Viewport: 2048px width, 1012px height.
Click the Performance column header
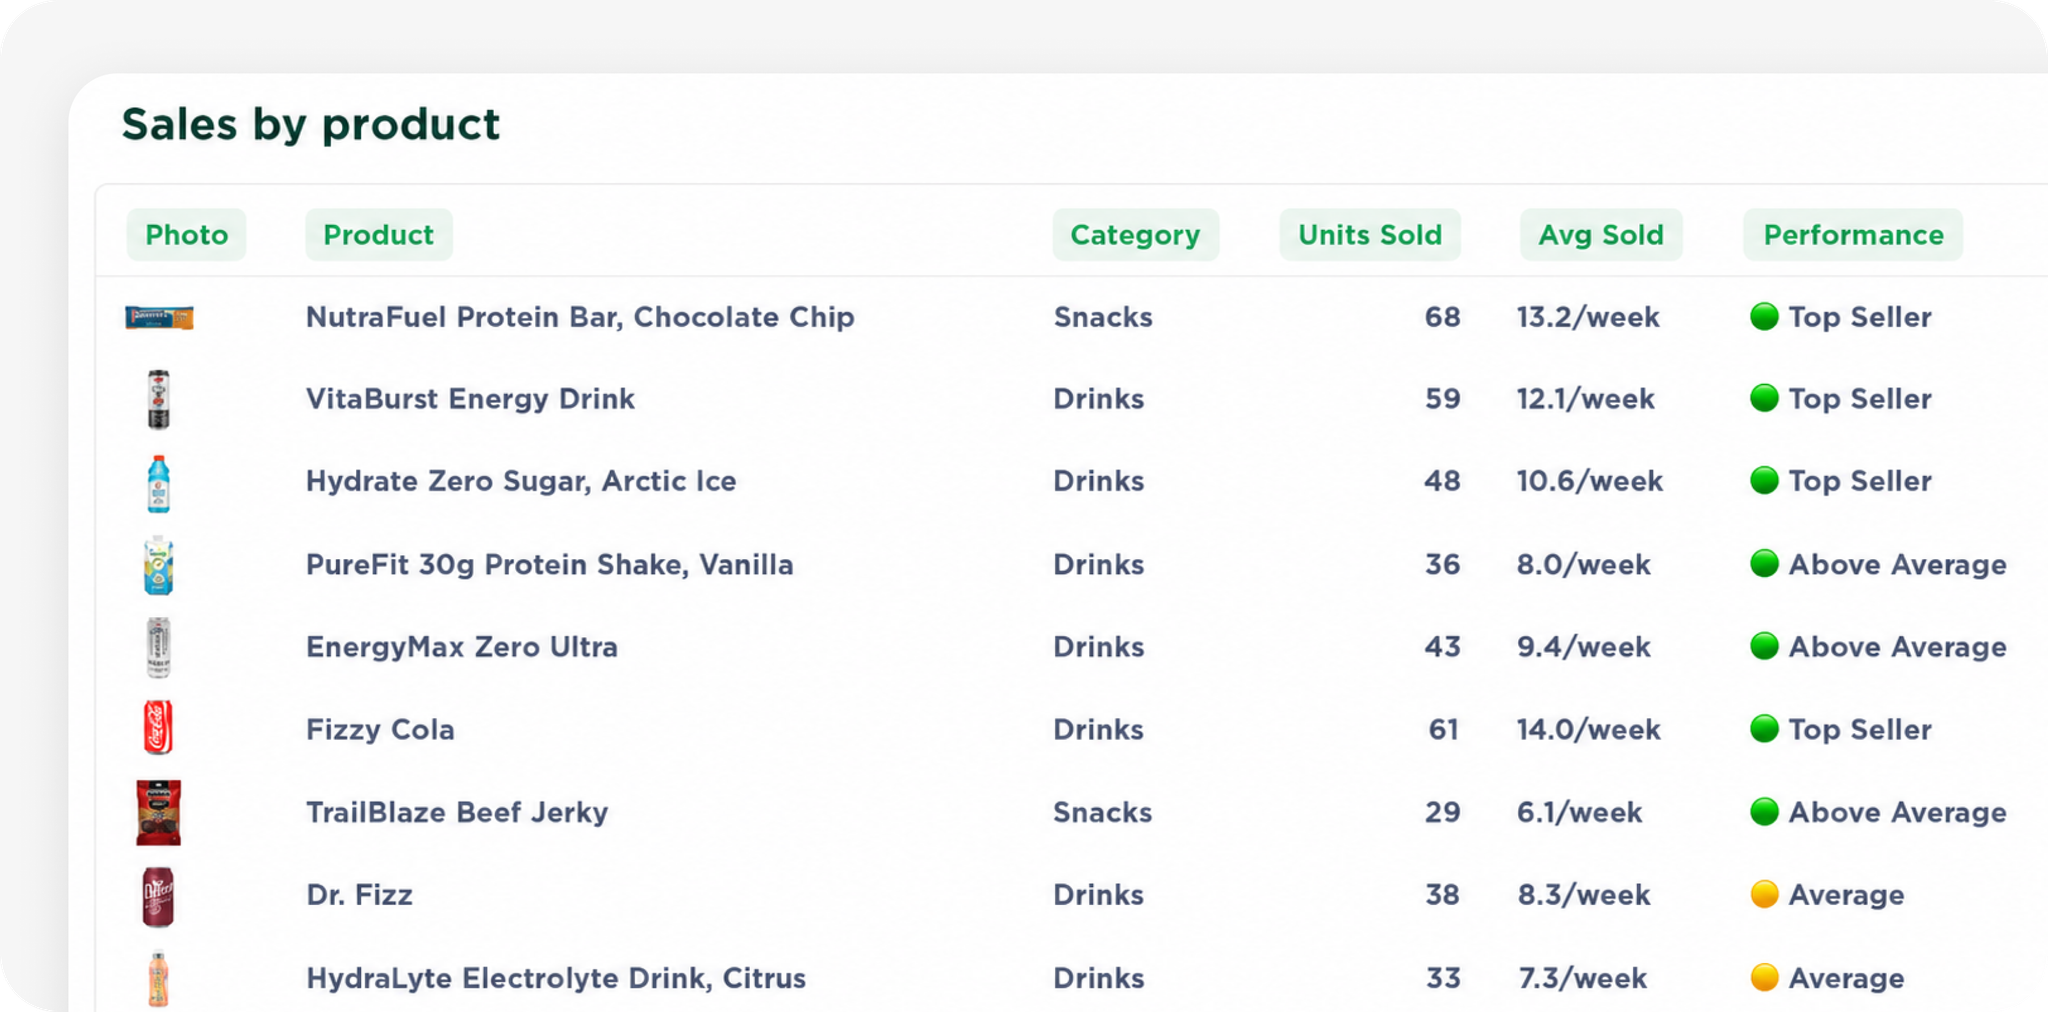click(x=1853, y=235)
